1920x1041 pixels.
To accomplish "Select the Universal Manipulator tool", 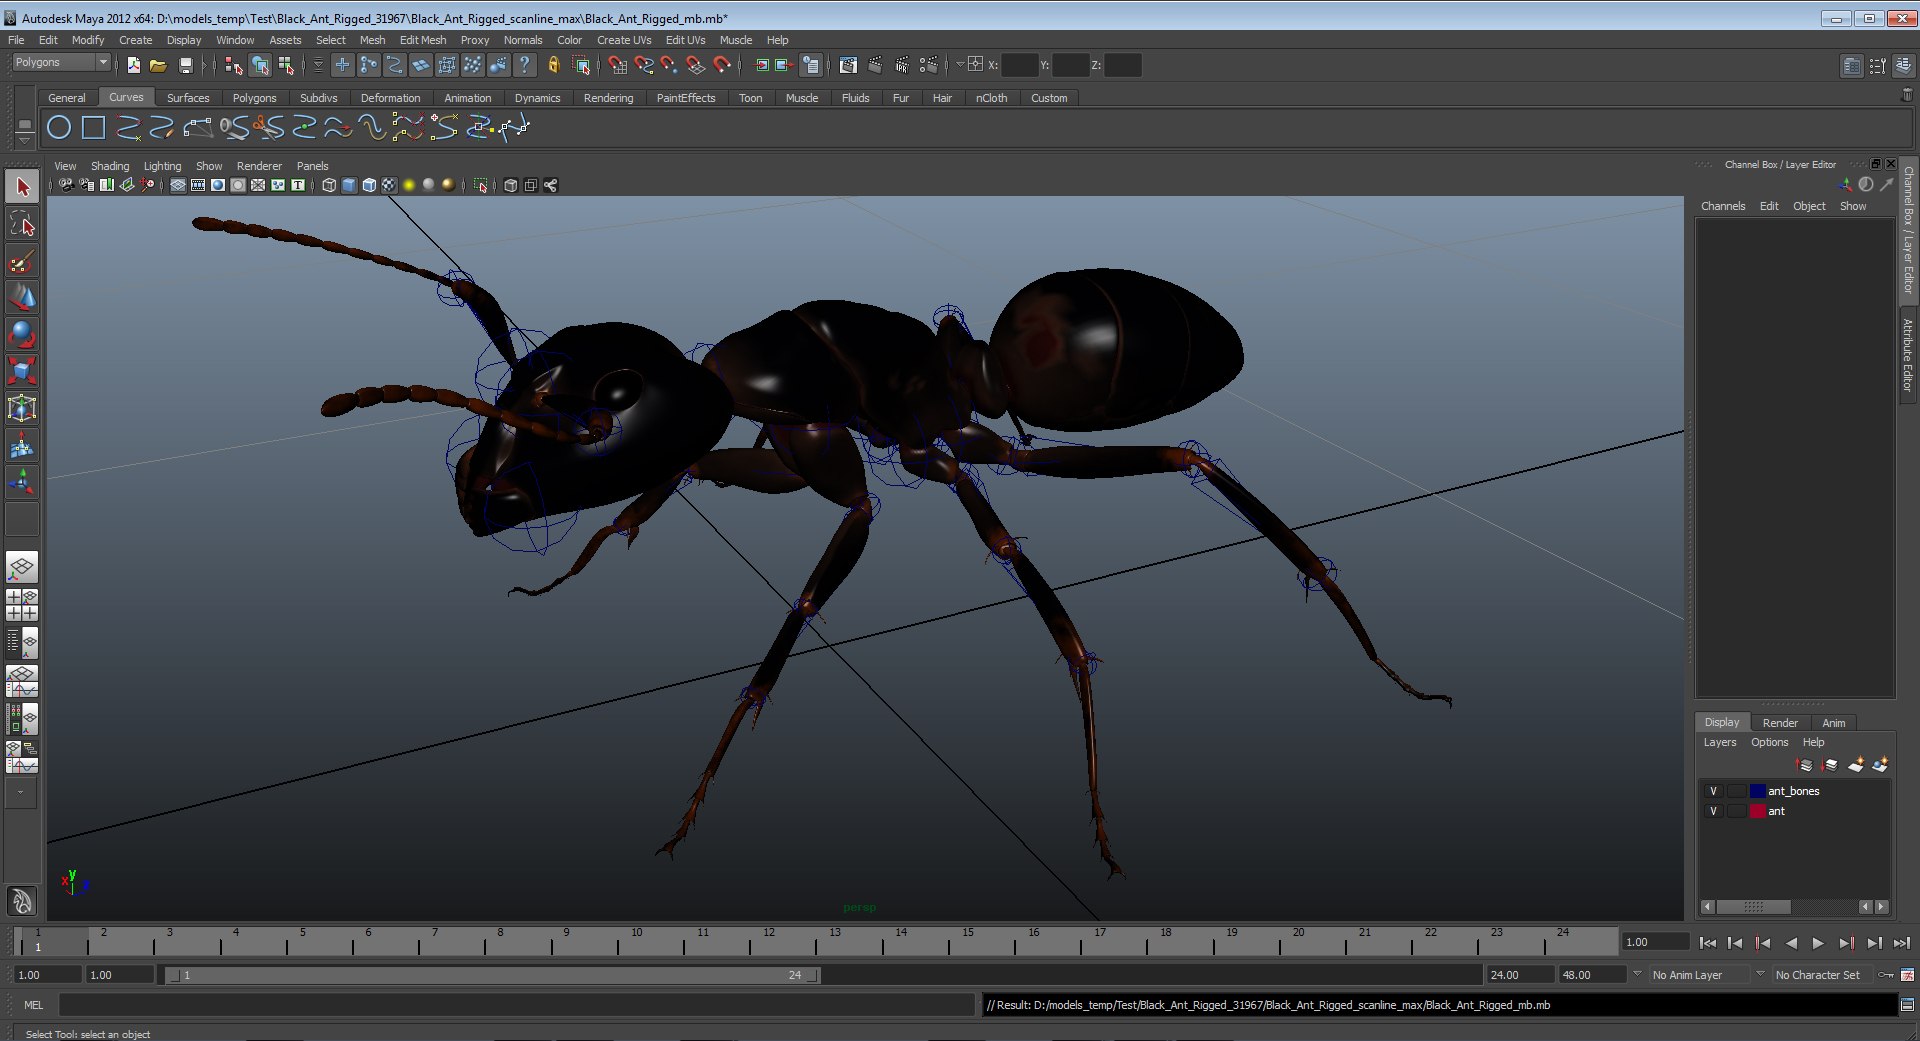I will coord(22,408).
